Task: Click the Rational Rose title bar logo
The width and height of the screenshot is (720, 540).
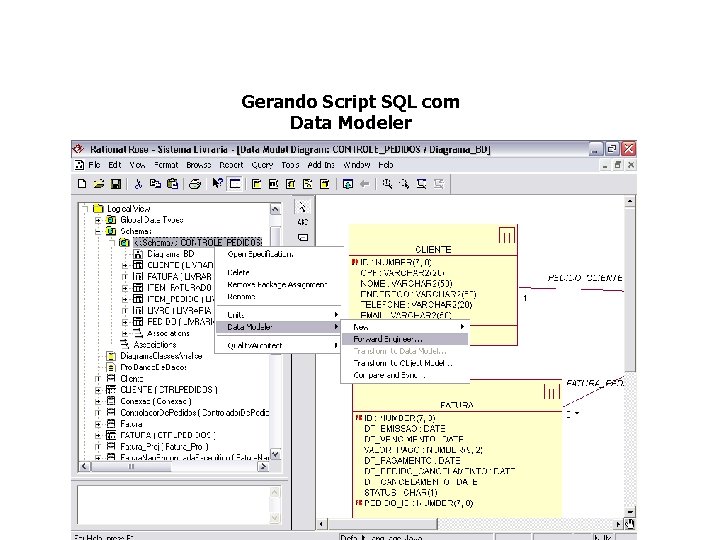Action: [x=79, y=149]
